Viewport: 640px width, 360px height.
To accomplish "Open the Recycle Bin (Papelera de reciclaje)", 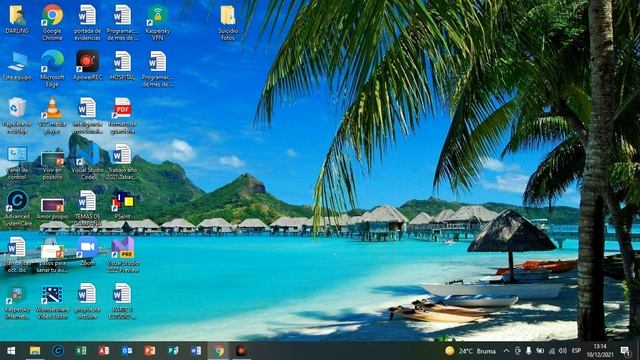I will pos(17,116).
